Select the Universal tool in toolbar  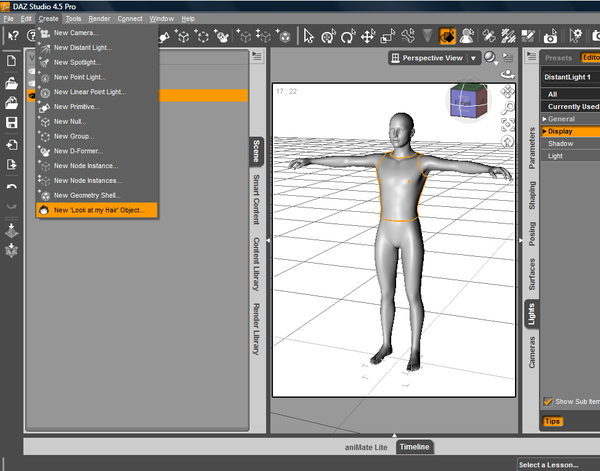pos(328,36)
